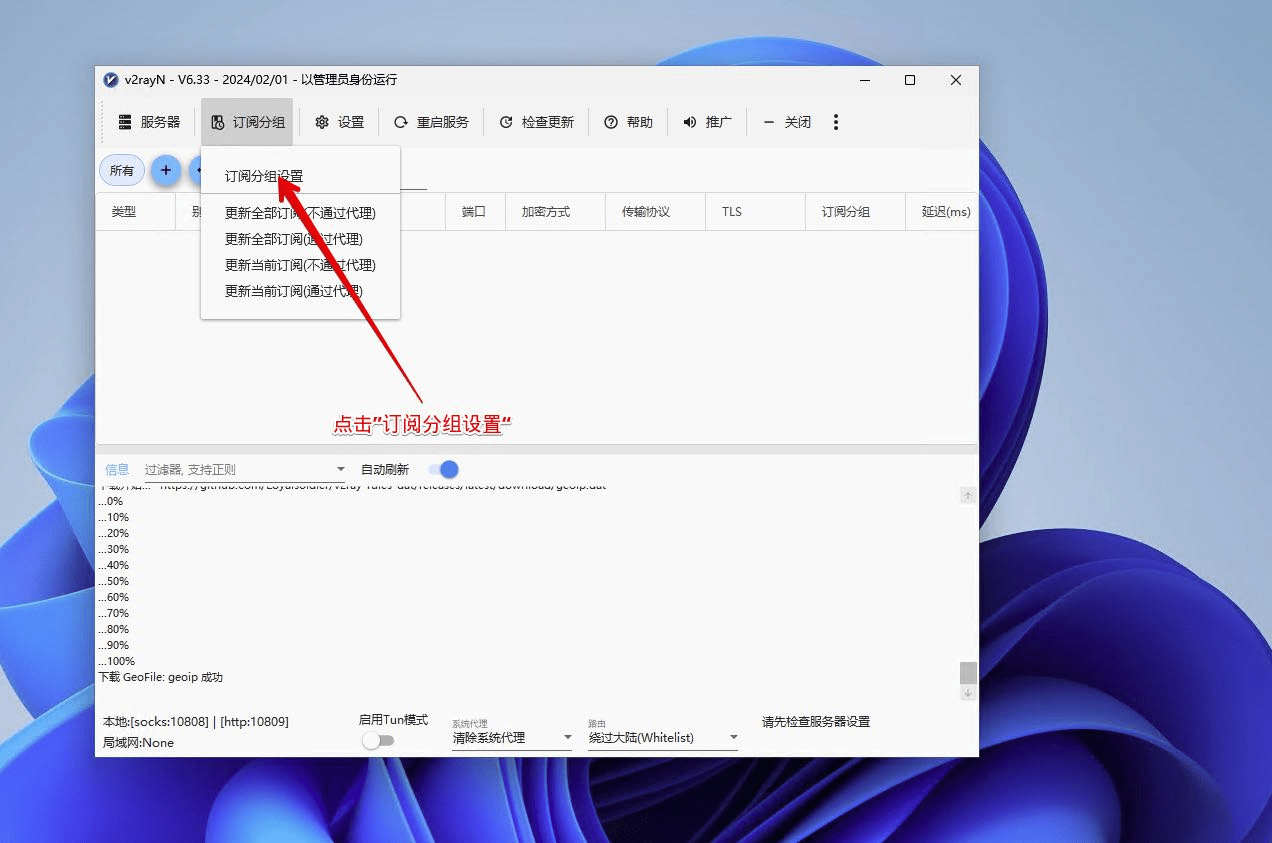Open the 服务器 toolbar menu
This screenshot has height=843, width=1272.
(x=149, y=122)
